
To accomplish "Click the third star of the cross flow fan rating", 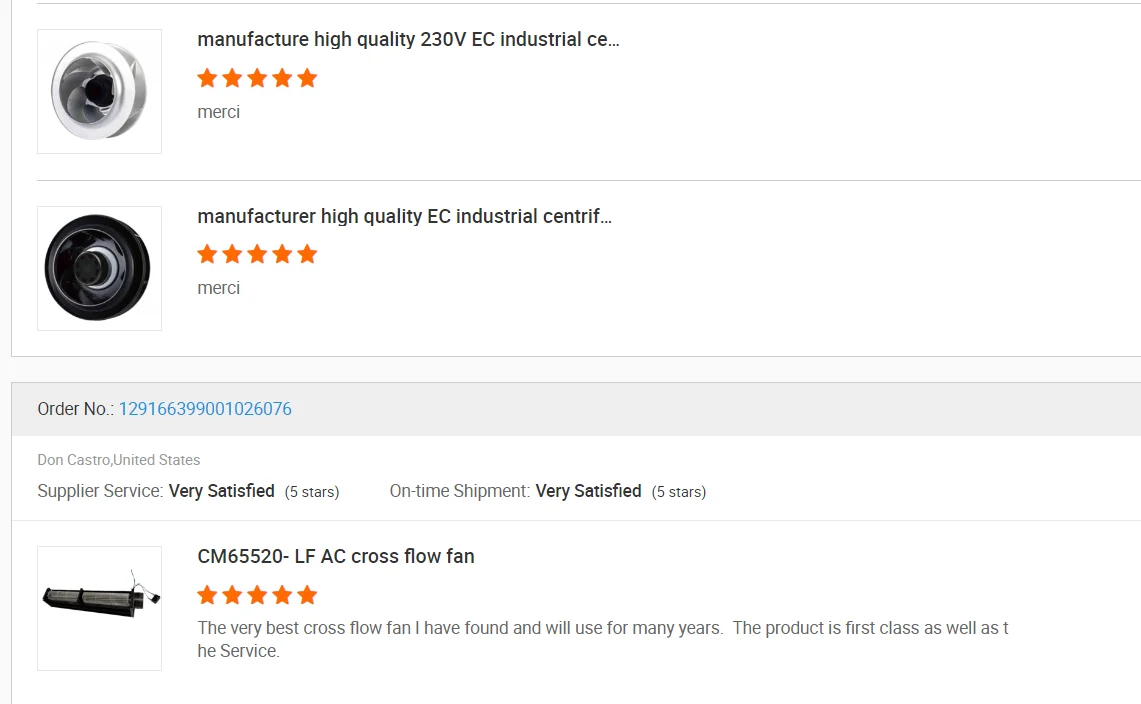I will (x=257, y=595).
